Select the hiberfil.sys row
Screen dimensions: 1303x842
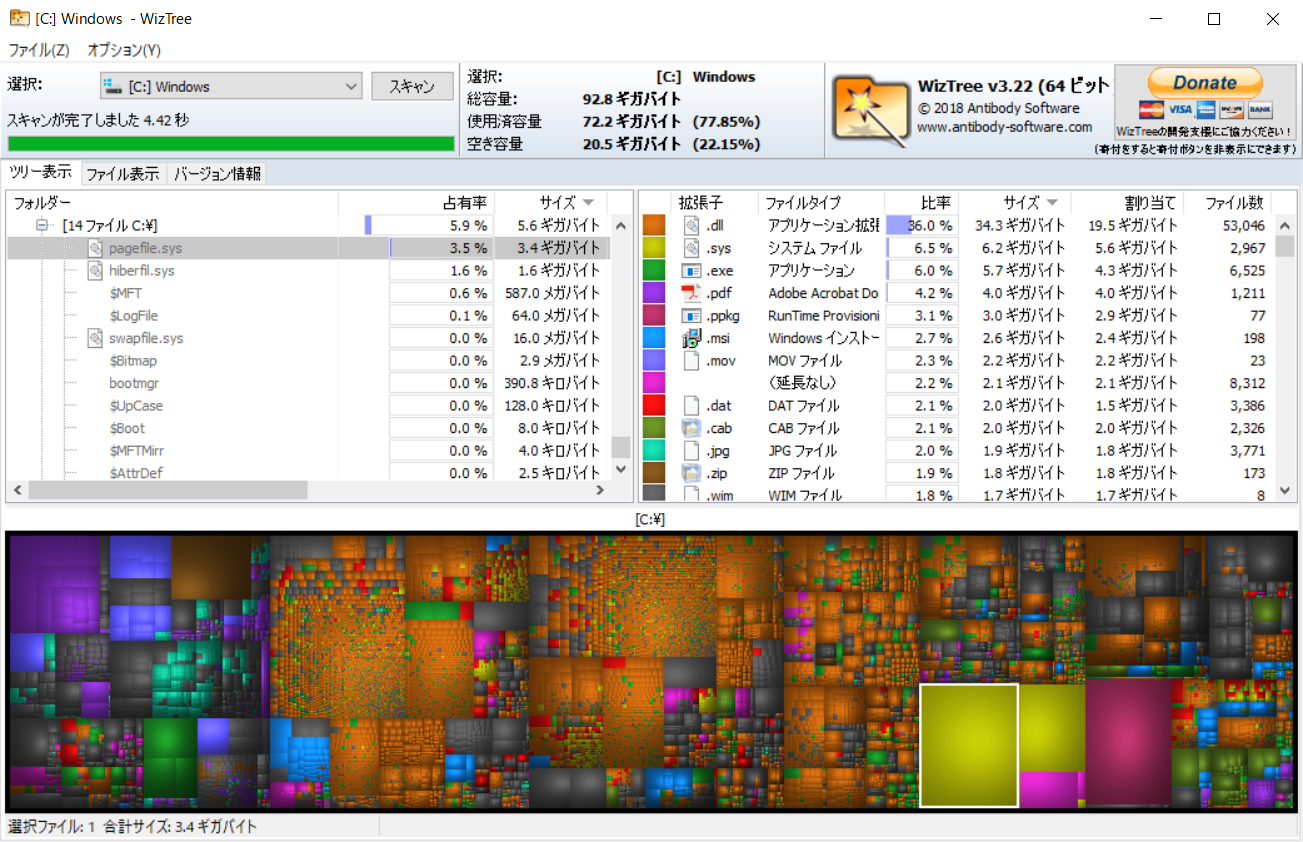click(x=308, y=271)
